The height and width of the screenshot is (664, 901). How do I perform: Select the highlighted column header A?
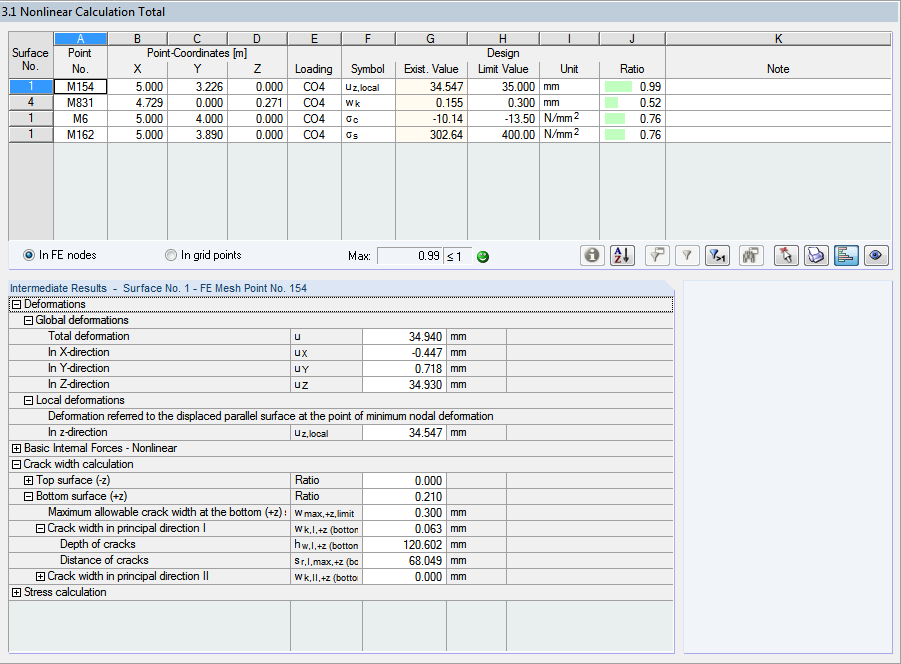[x=80, y=38]
